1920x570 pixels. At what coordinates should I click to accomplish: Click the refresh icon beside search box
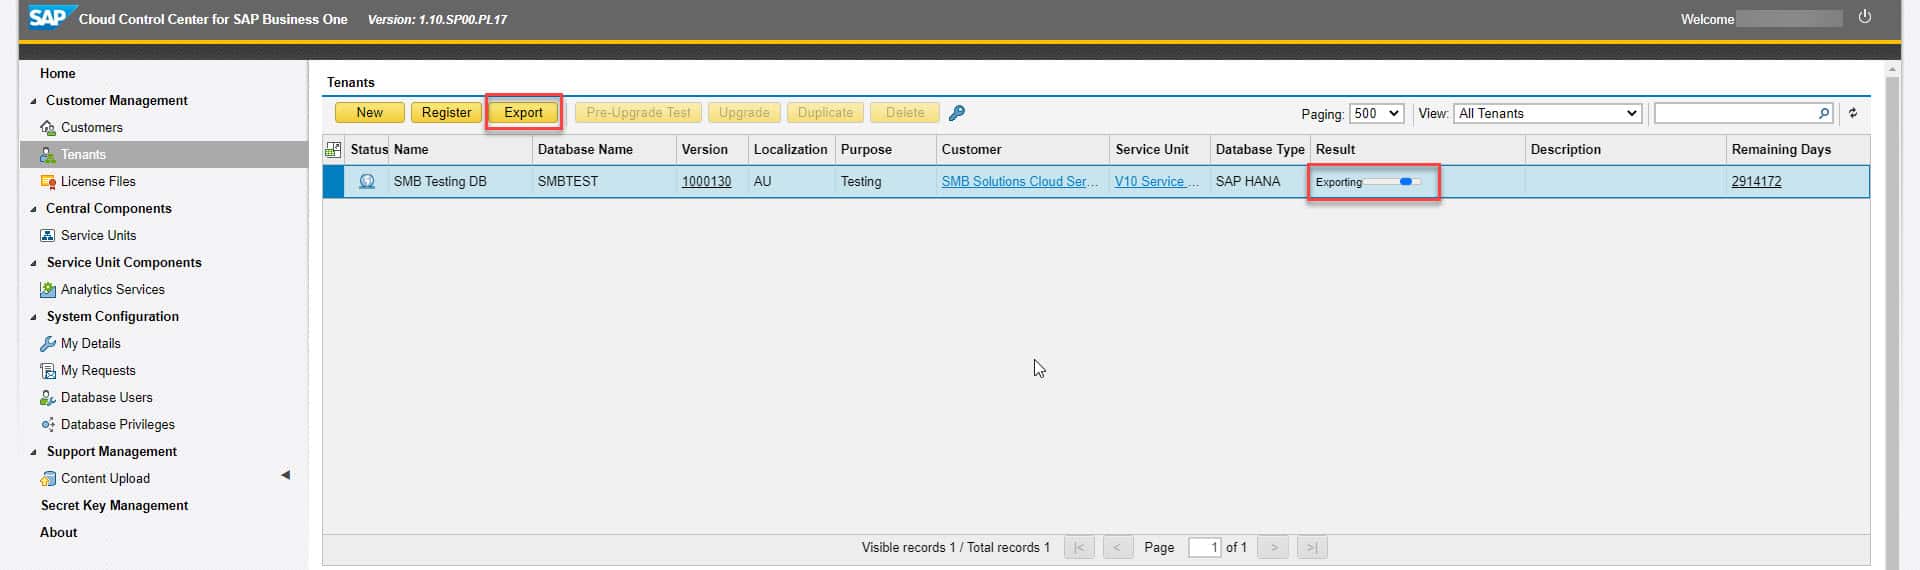(1853, 113)
